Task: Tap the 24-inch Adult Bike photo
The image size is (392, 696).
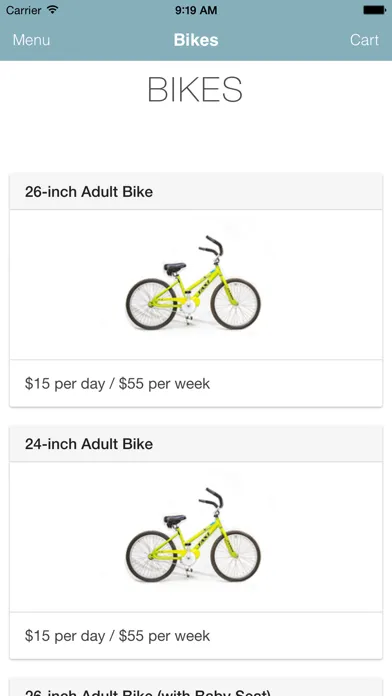Action: 194,535
